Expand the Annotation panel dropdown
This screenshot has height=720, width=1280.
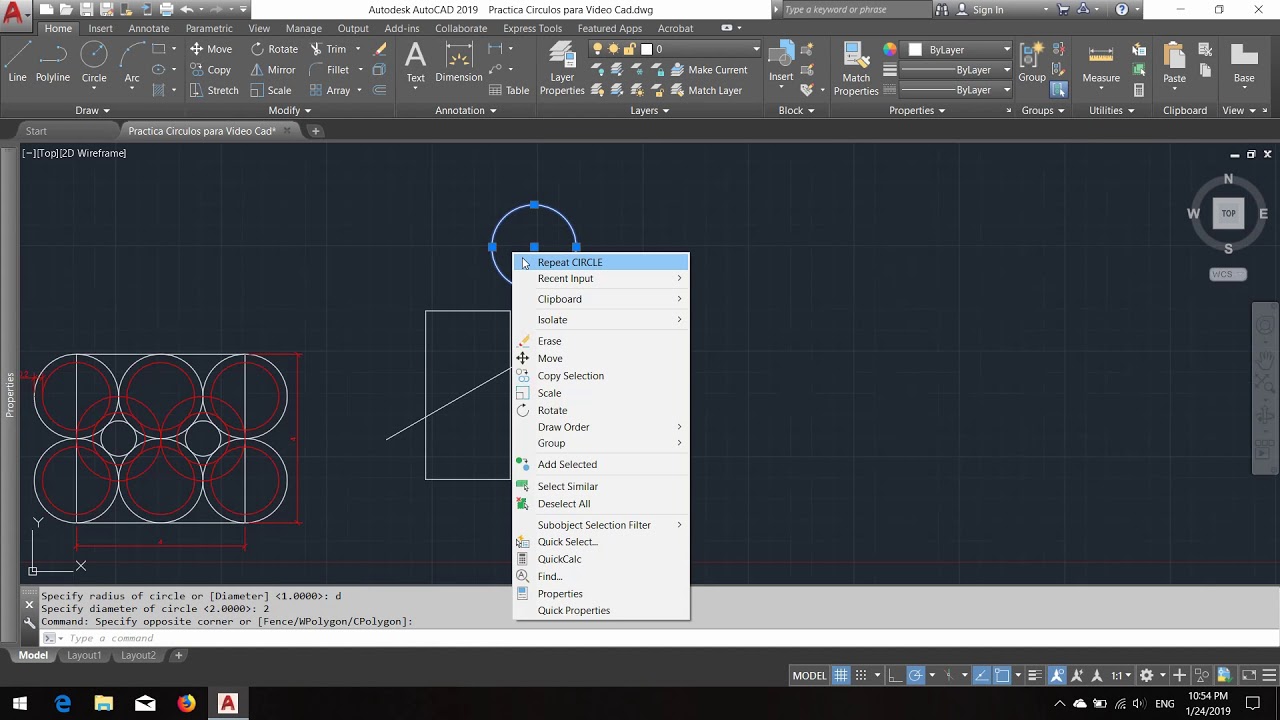(x=466, y=110)
